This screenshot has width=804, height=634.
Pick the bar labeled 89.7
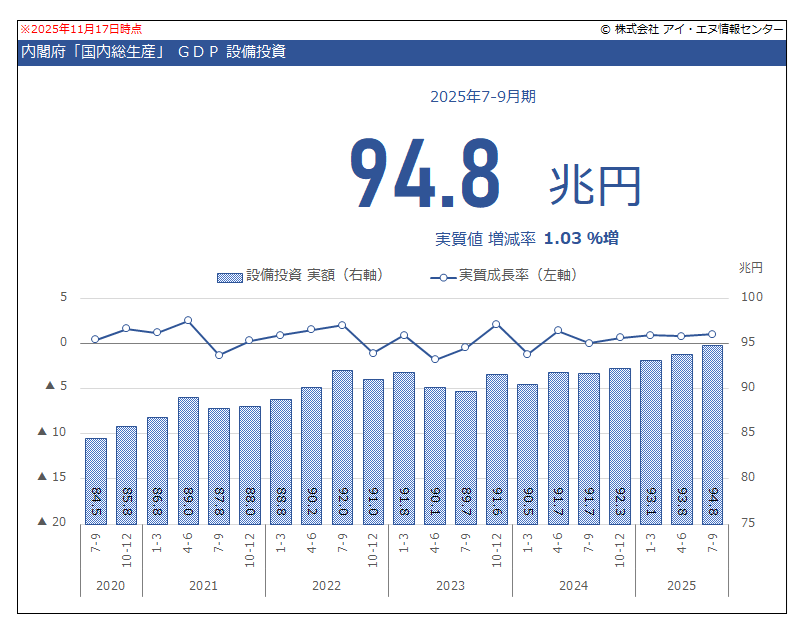(x=465, y=456)
